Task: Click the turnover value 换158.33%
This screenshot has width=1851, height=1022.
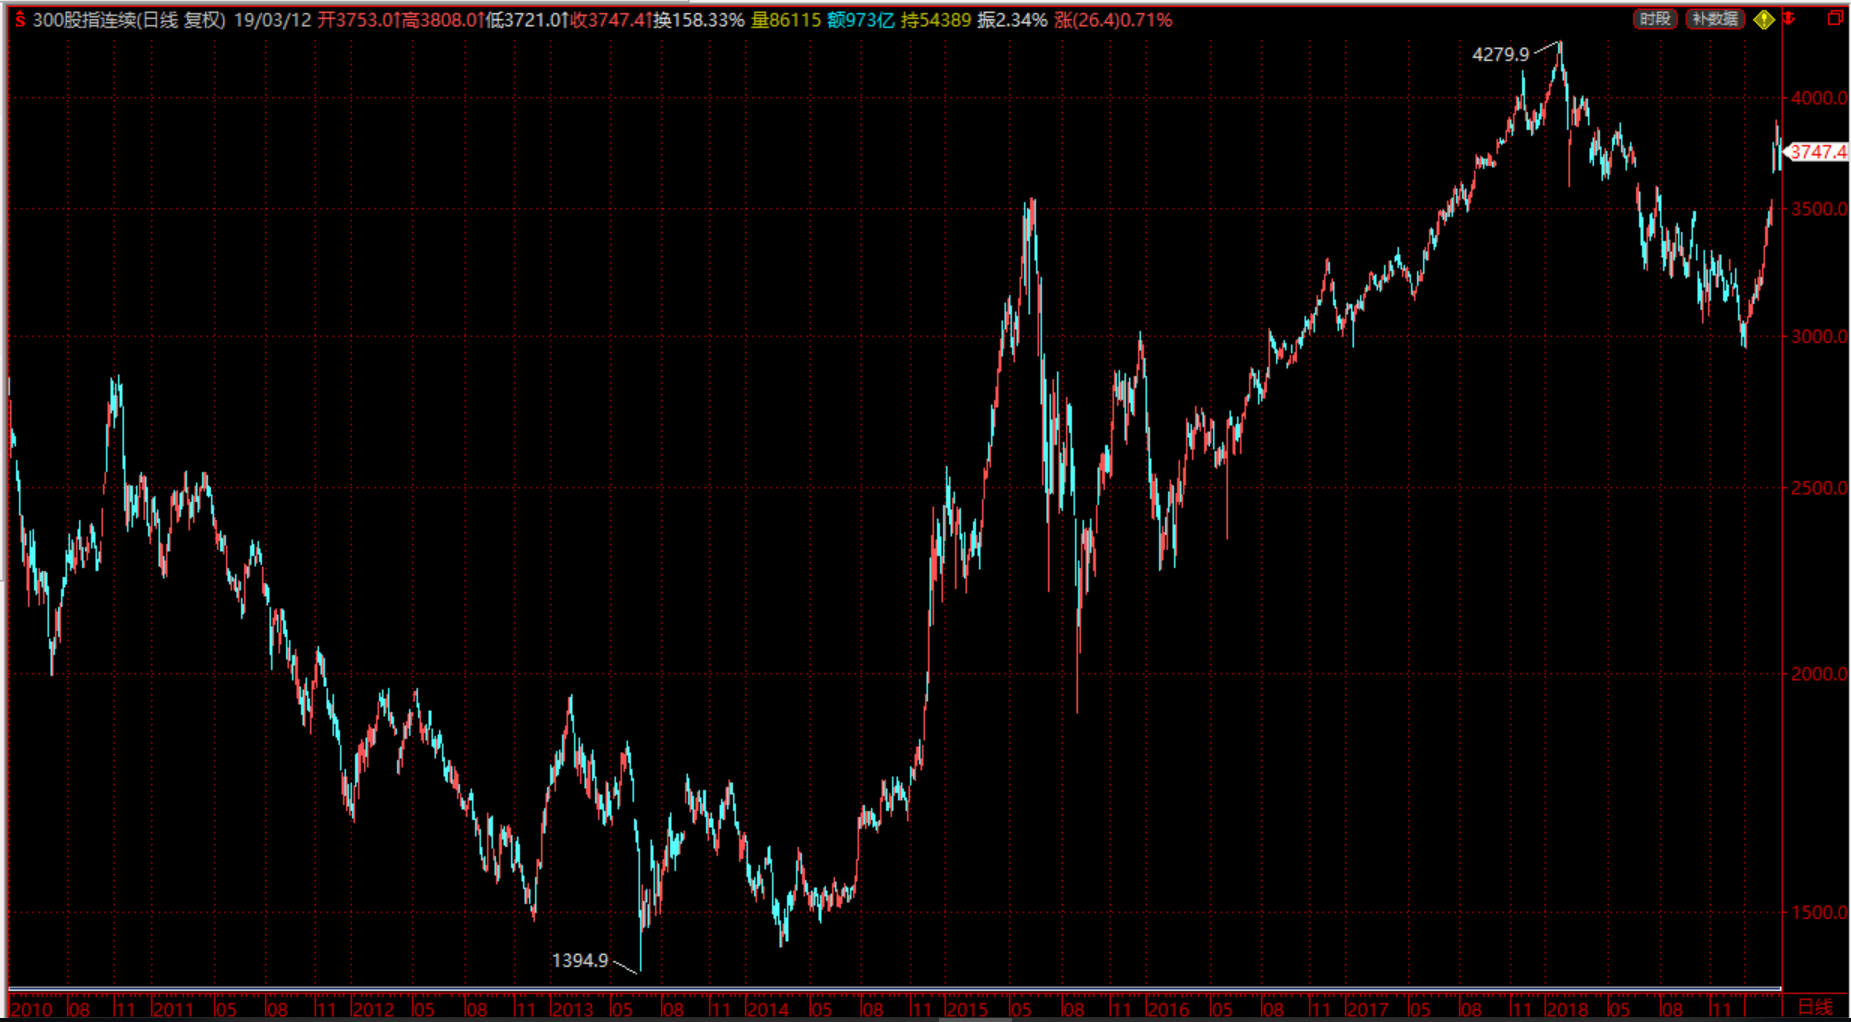Action: pos(699,20)
